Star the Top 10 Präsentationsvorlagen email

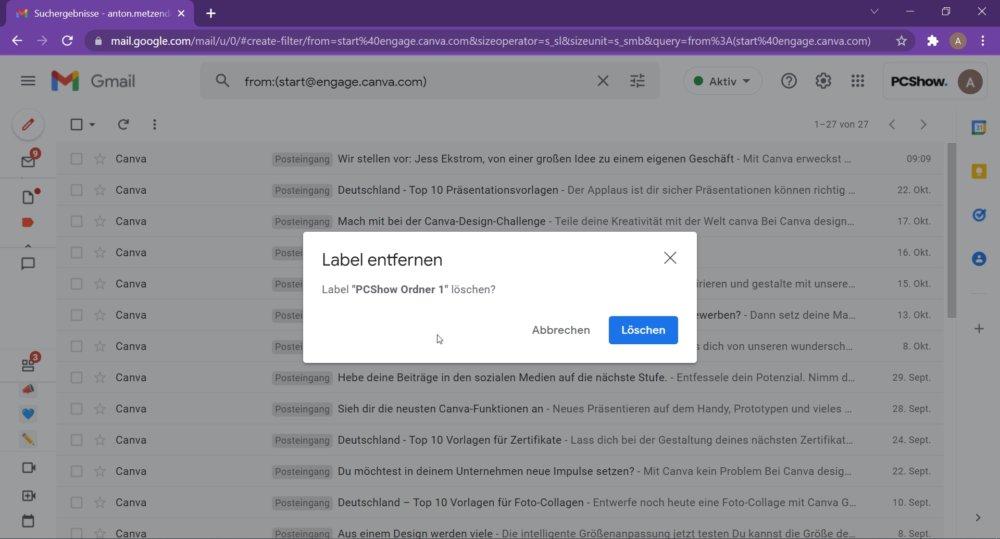pos(99,190)
